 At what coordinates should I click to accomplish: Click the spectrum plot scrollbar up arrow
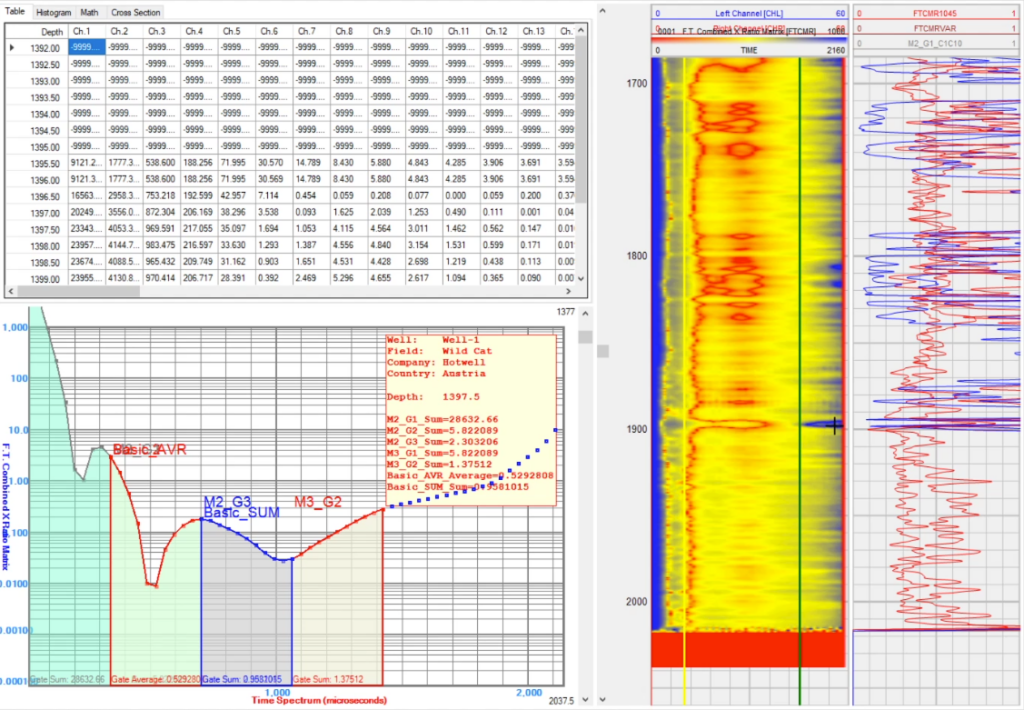click(x=585, y=314)
